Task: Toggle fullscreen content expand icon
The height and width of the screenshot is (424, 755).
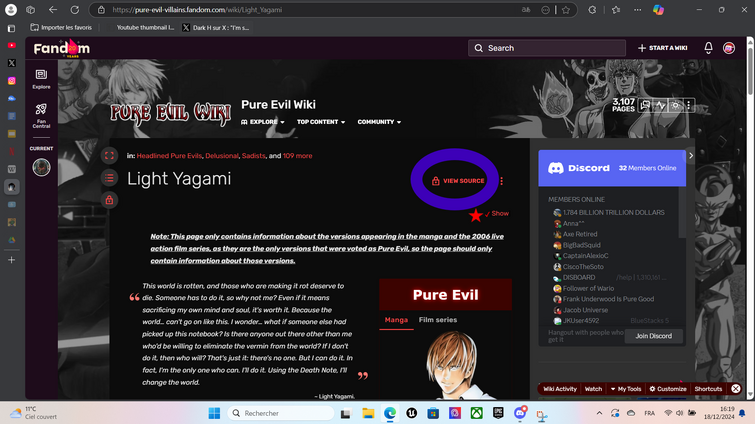Action: [109, 155]
